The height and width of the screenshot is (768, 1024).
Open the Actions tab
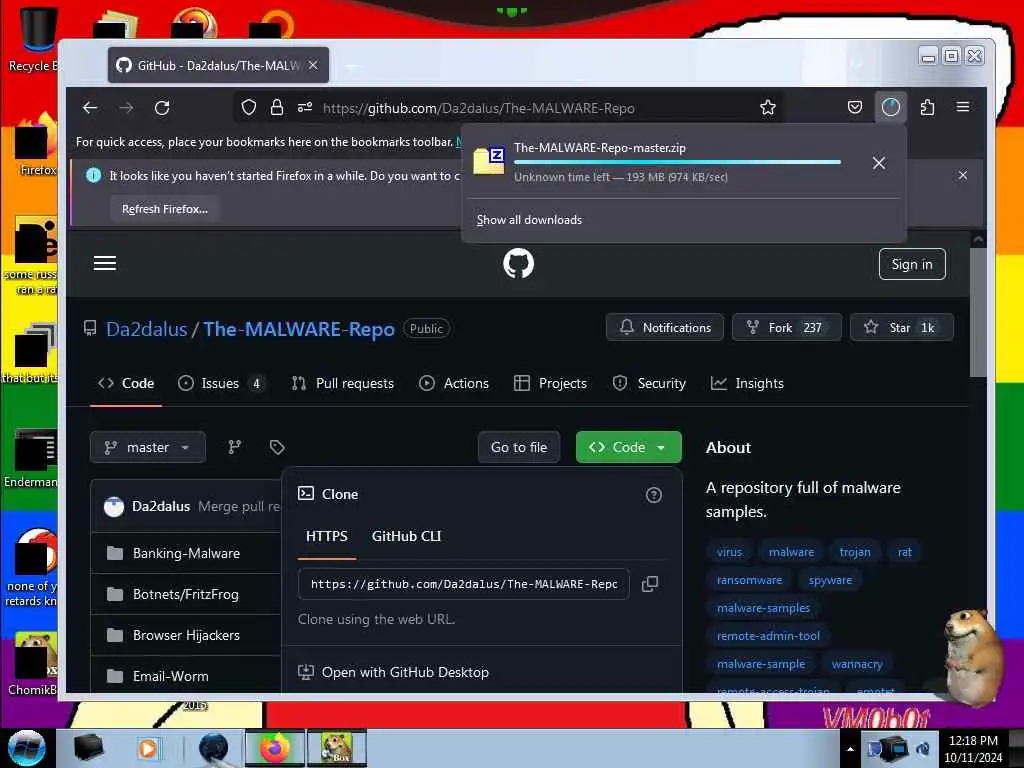454,383
